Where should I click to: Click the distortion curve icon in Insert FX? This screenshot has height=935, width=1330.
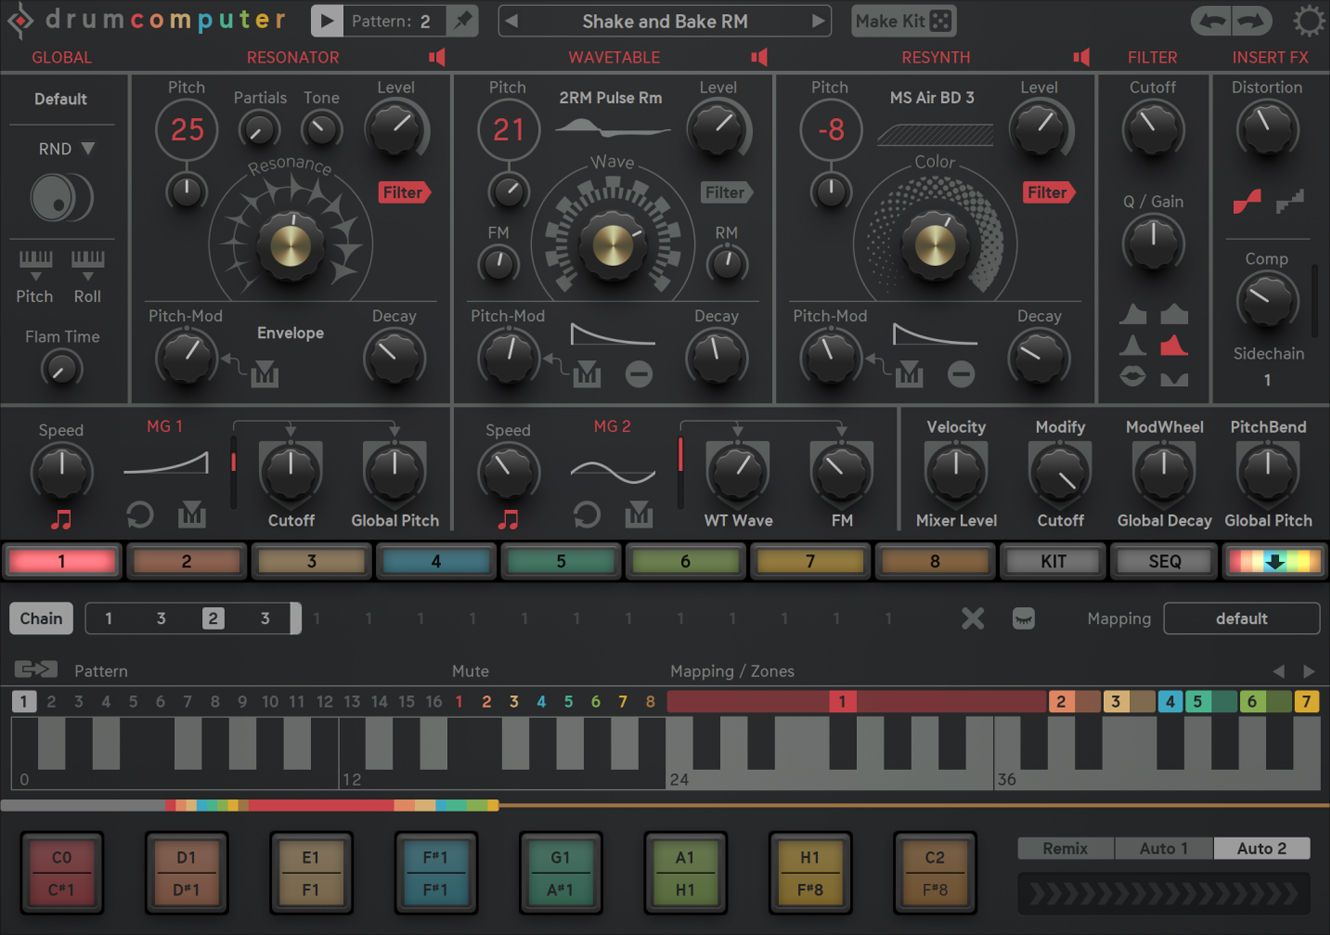click(x=1246, y=201)
